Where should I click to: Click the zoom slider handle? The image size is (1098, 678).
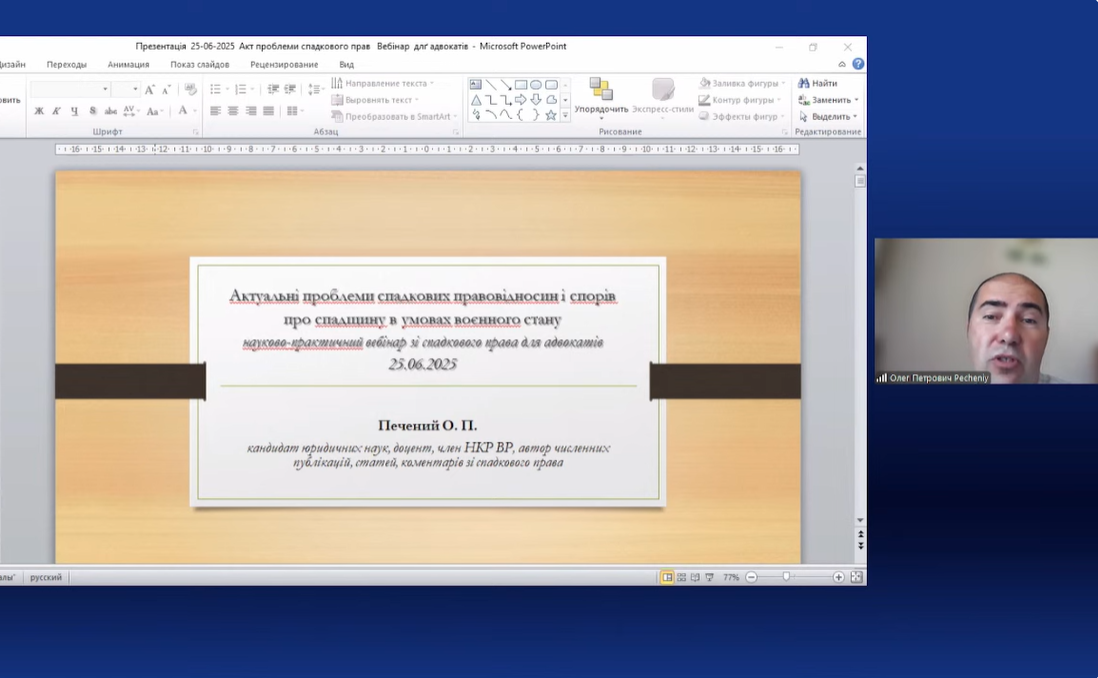[787, 577]
